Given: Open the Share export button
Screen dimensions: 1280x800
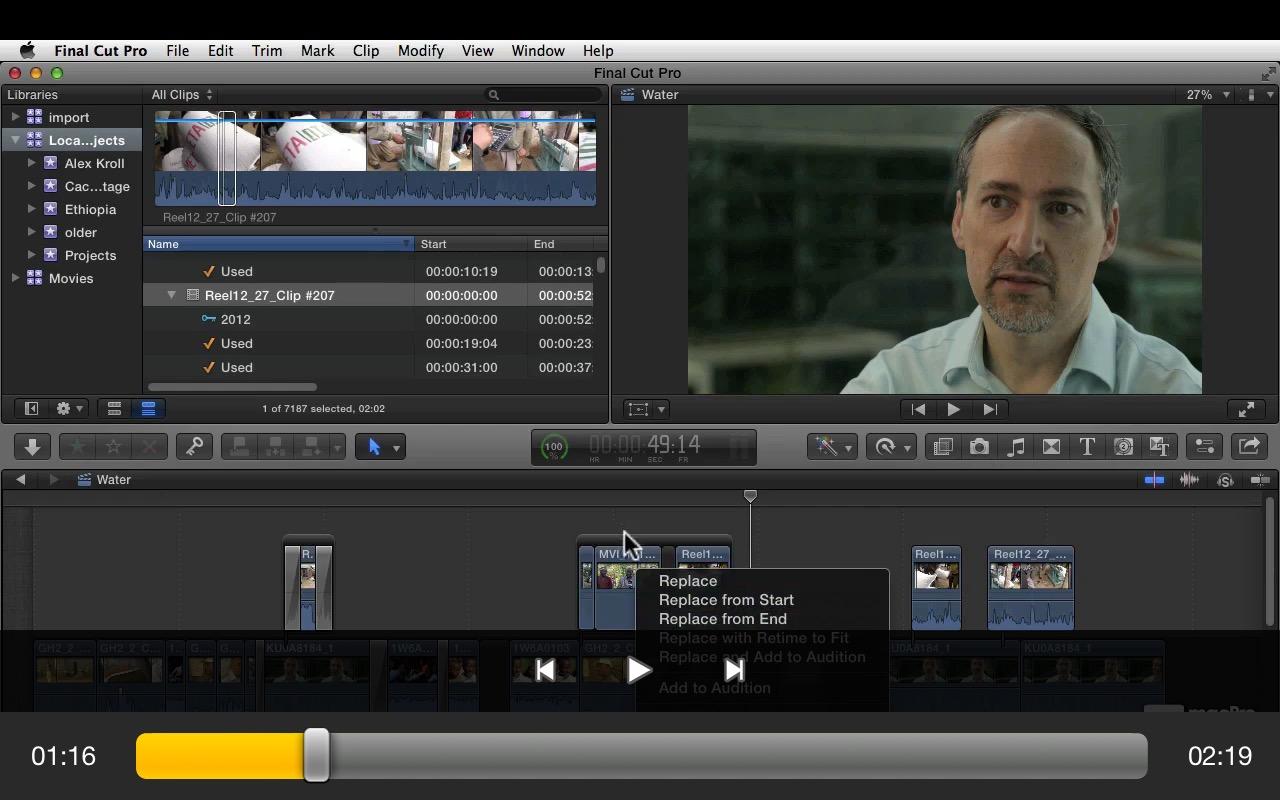Looking at the screenshot, I should click(1249, 447).
